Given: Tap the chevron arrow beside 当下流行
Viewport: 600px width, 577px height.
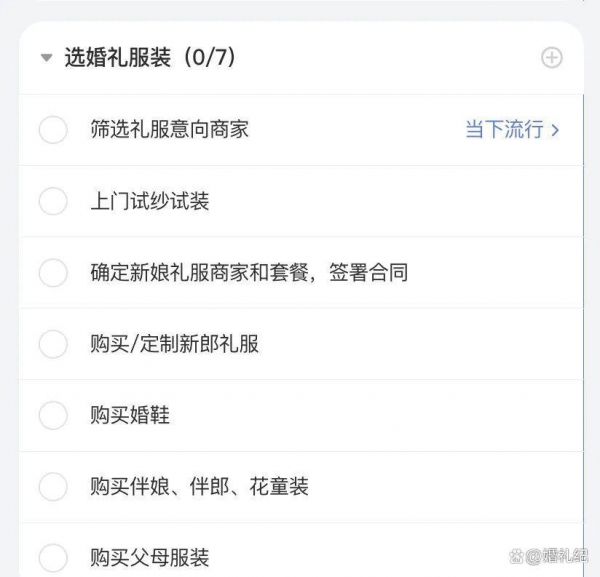Looking at the screenshot, I should [555, 130].
